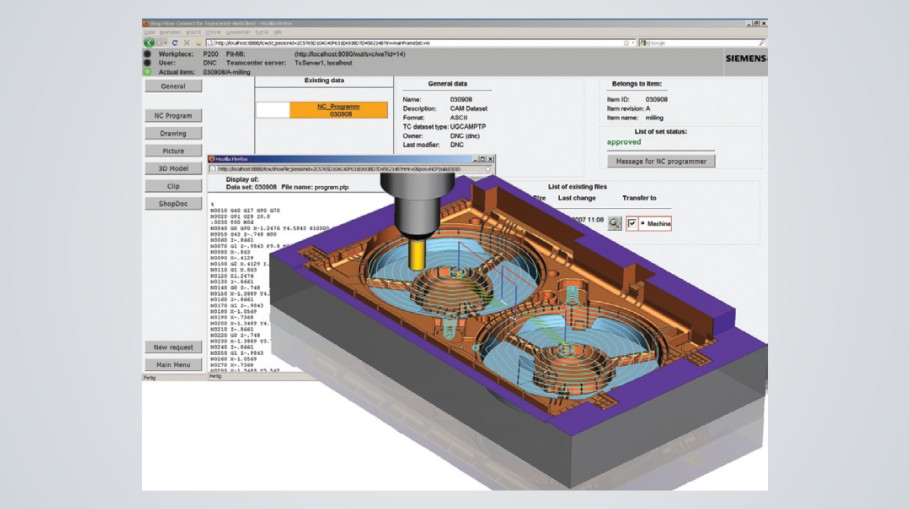910x509 pixels.
Task: Click the green Actual item status indicator
Action: (x=148, y=71)
